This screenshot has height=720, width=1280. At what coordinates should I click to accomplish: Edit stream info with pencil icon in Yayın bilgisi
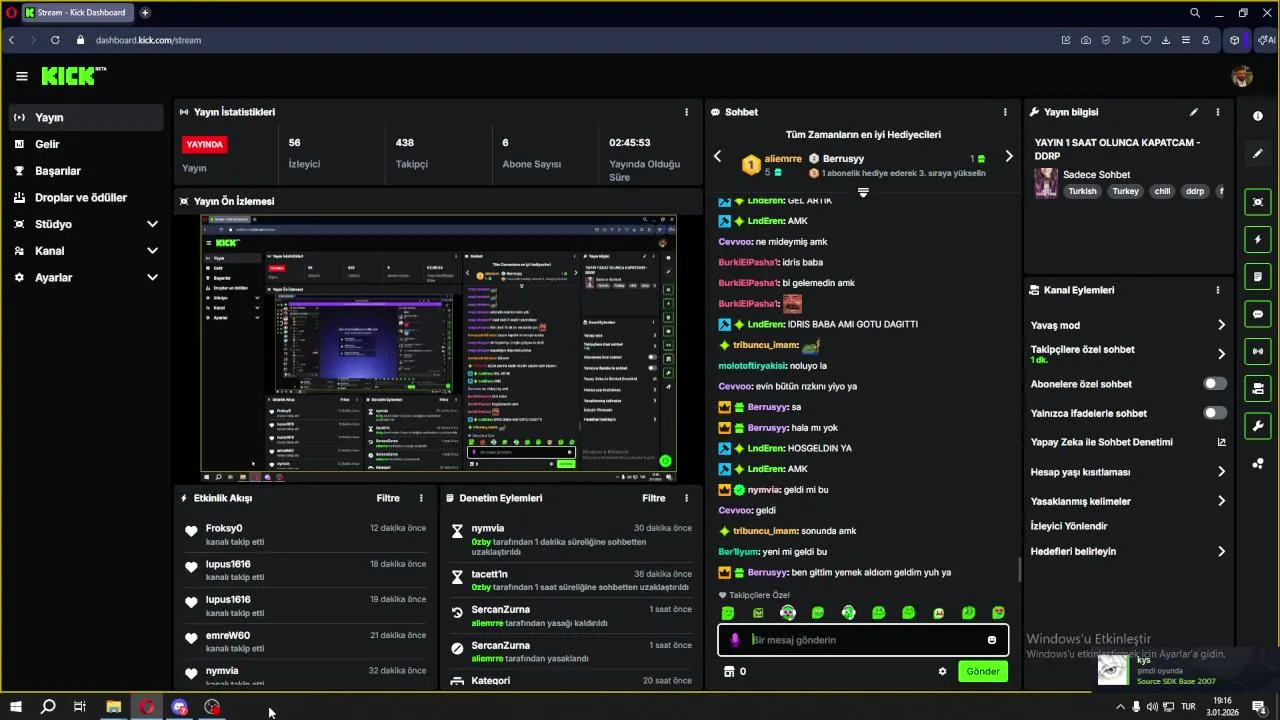[1193, 112]
